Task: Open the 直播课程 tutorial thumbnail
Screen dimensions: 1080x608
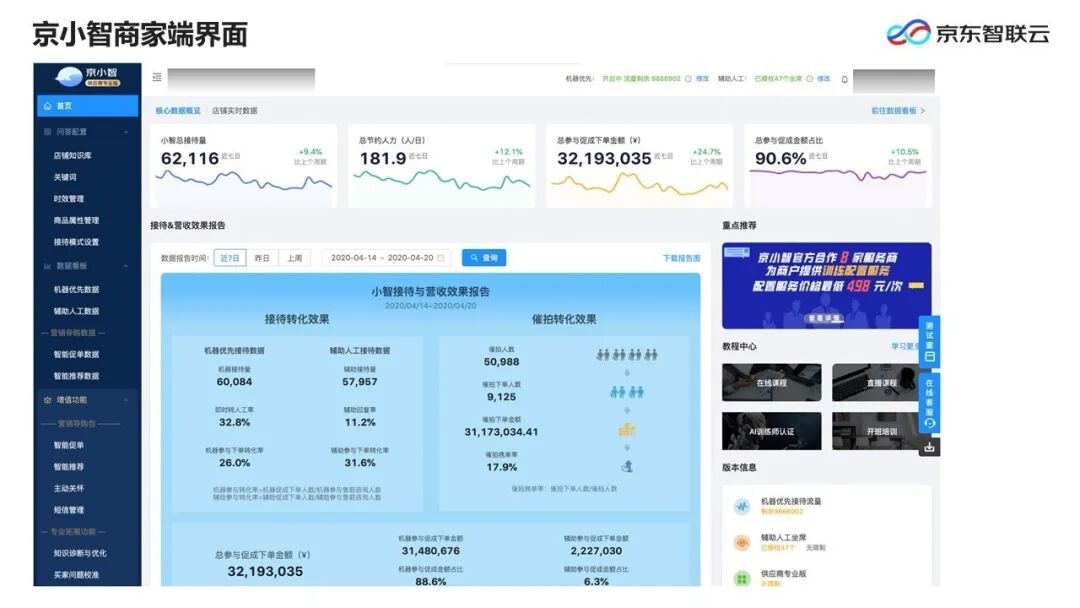Action: 882,382
